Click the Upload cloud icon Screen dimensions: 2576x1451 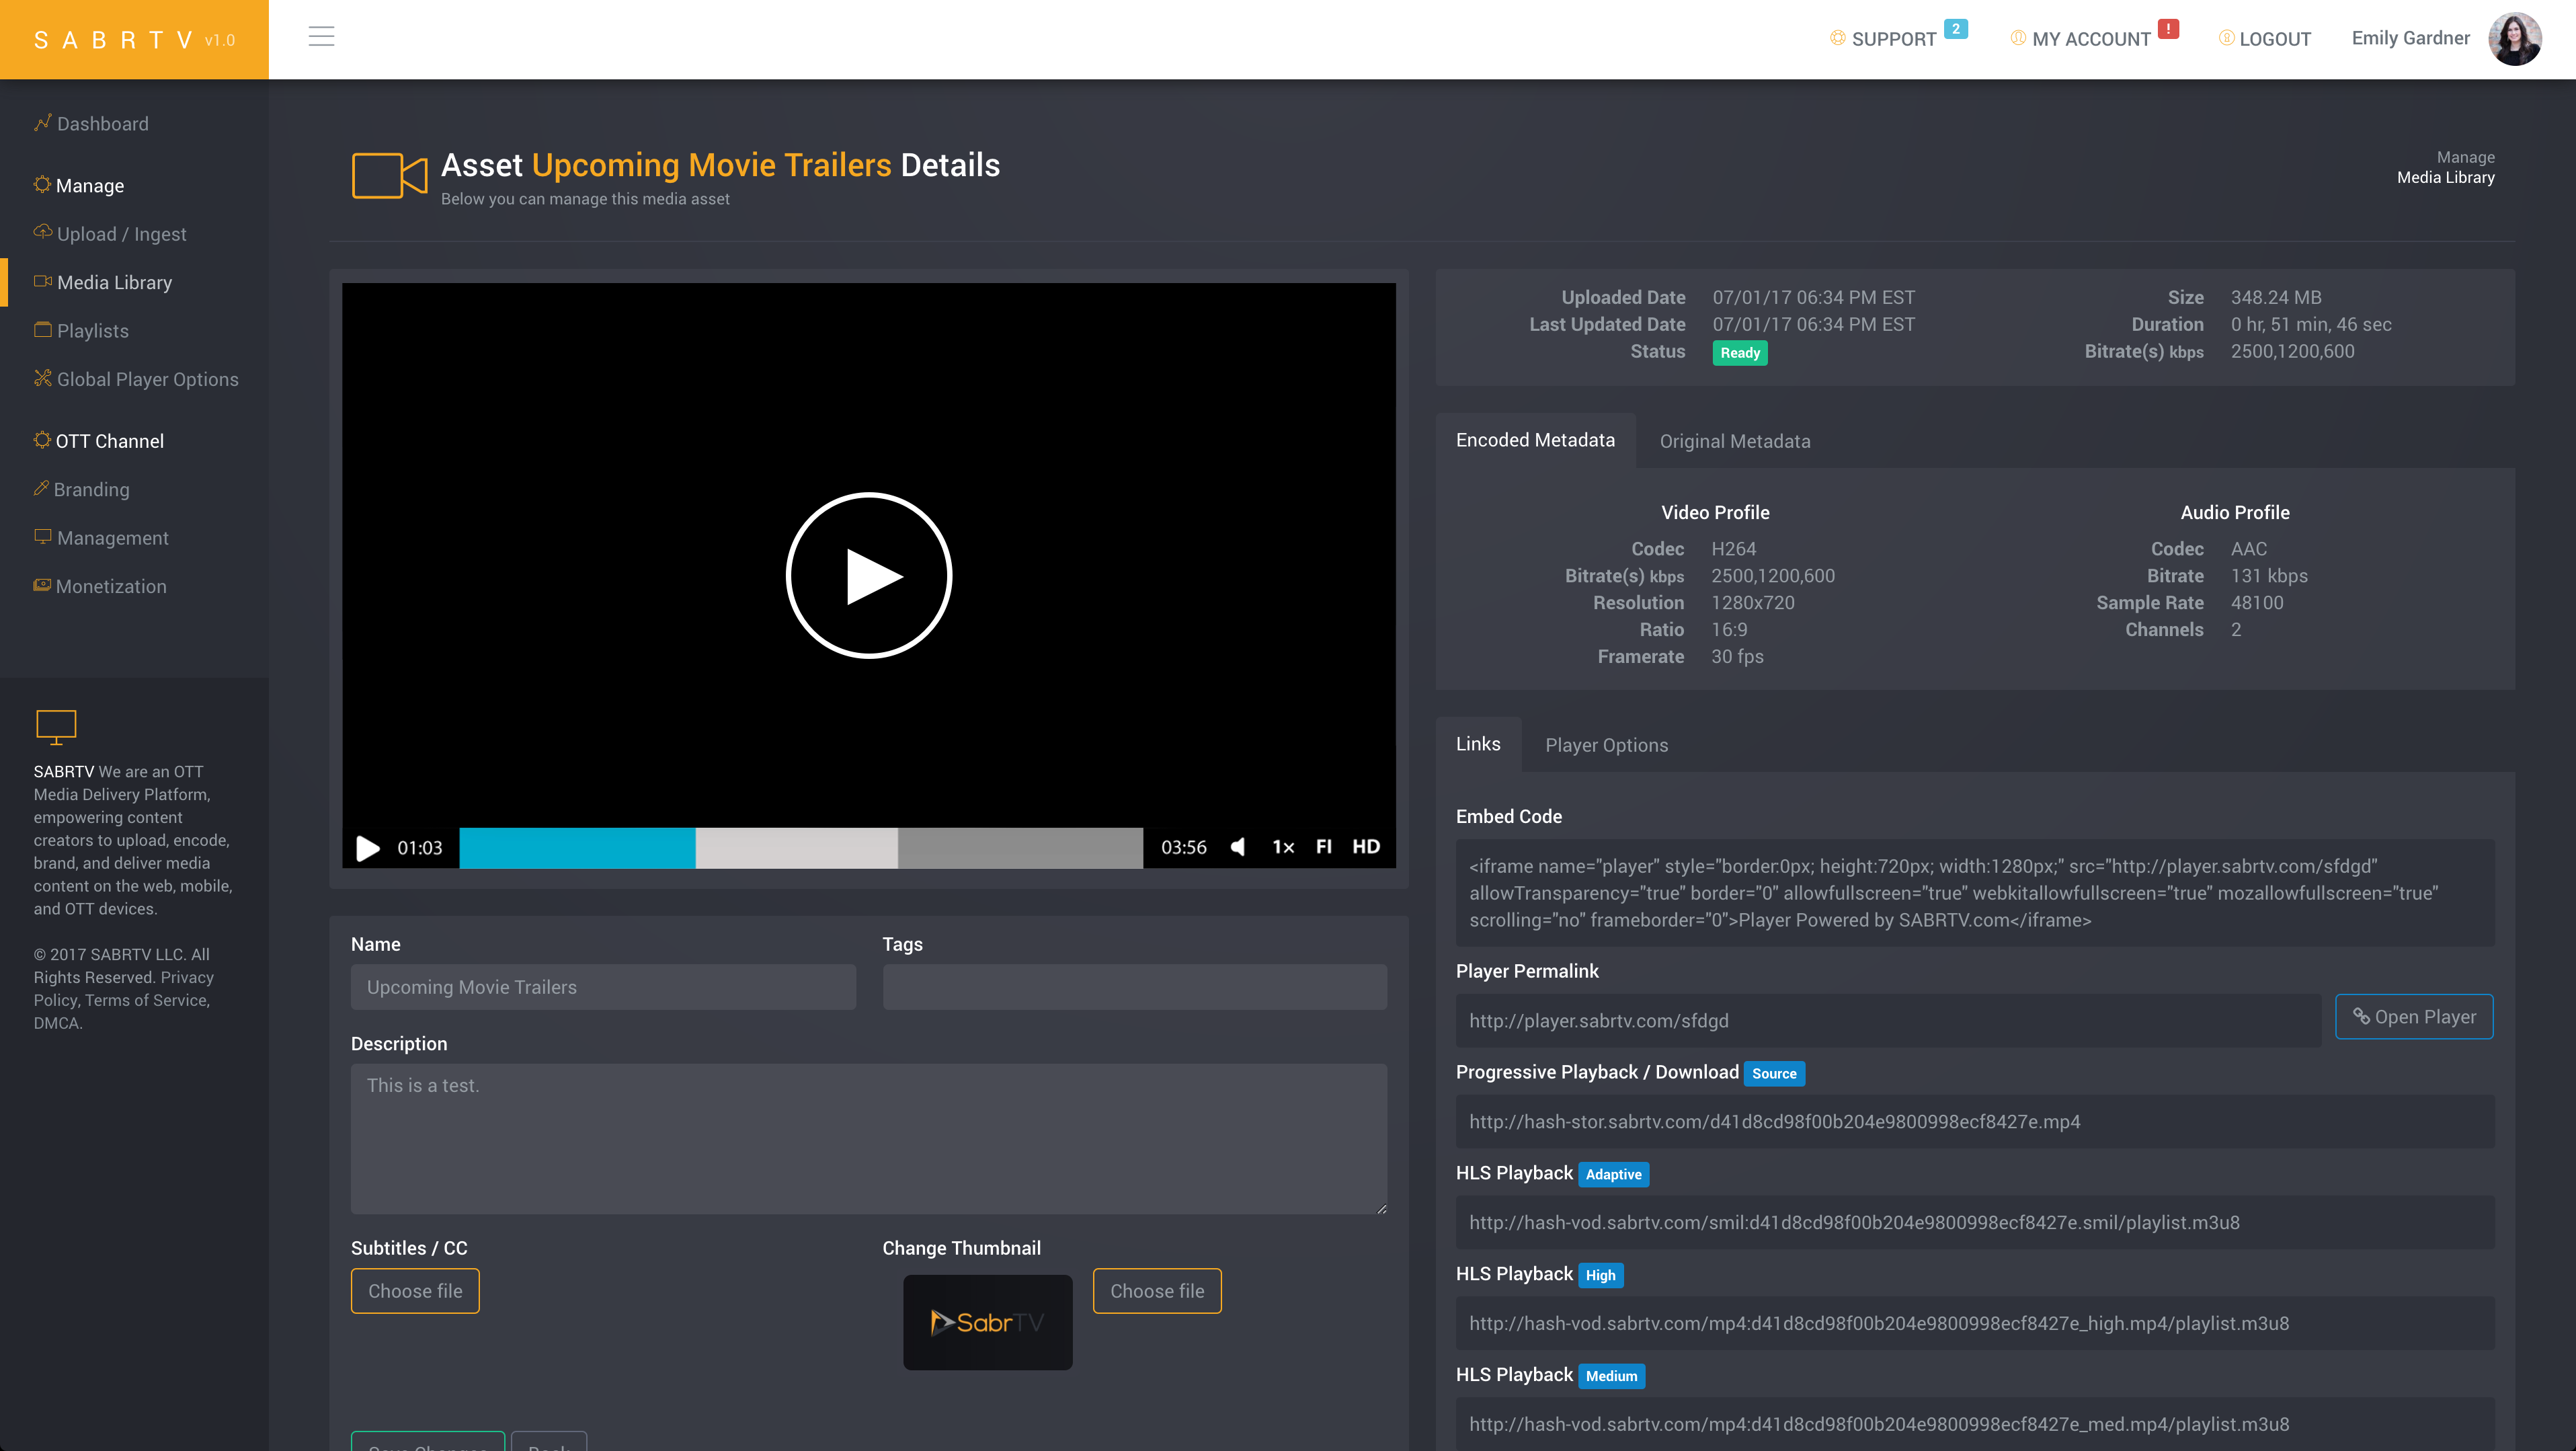pos(42,232)
